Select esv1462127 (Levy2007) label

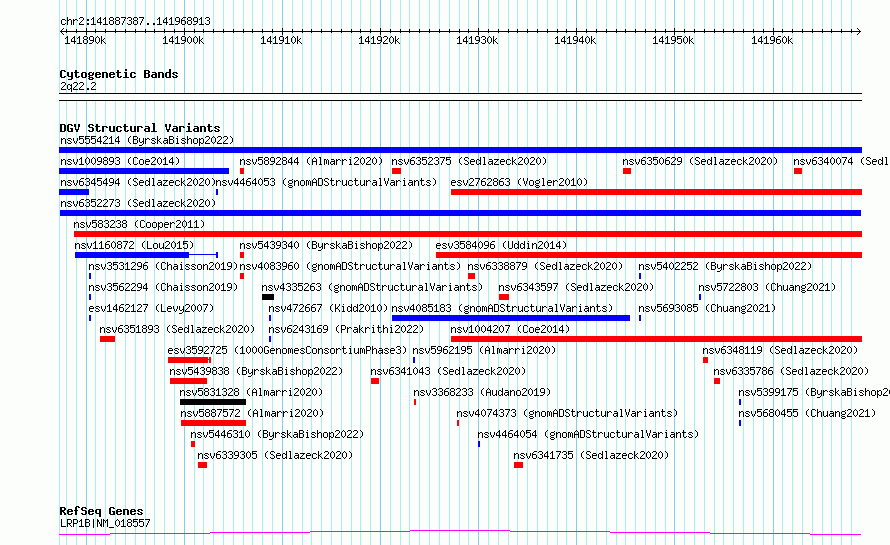[x=151, y=308]
